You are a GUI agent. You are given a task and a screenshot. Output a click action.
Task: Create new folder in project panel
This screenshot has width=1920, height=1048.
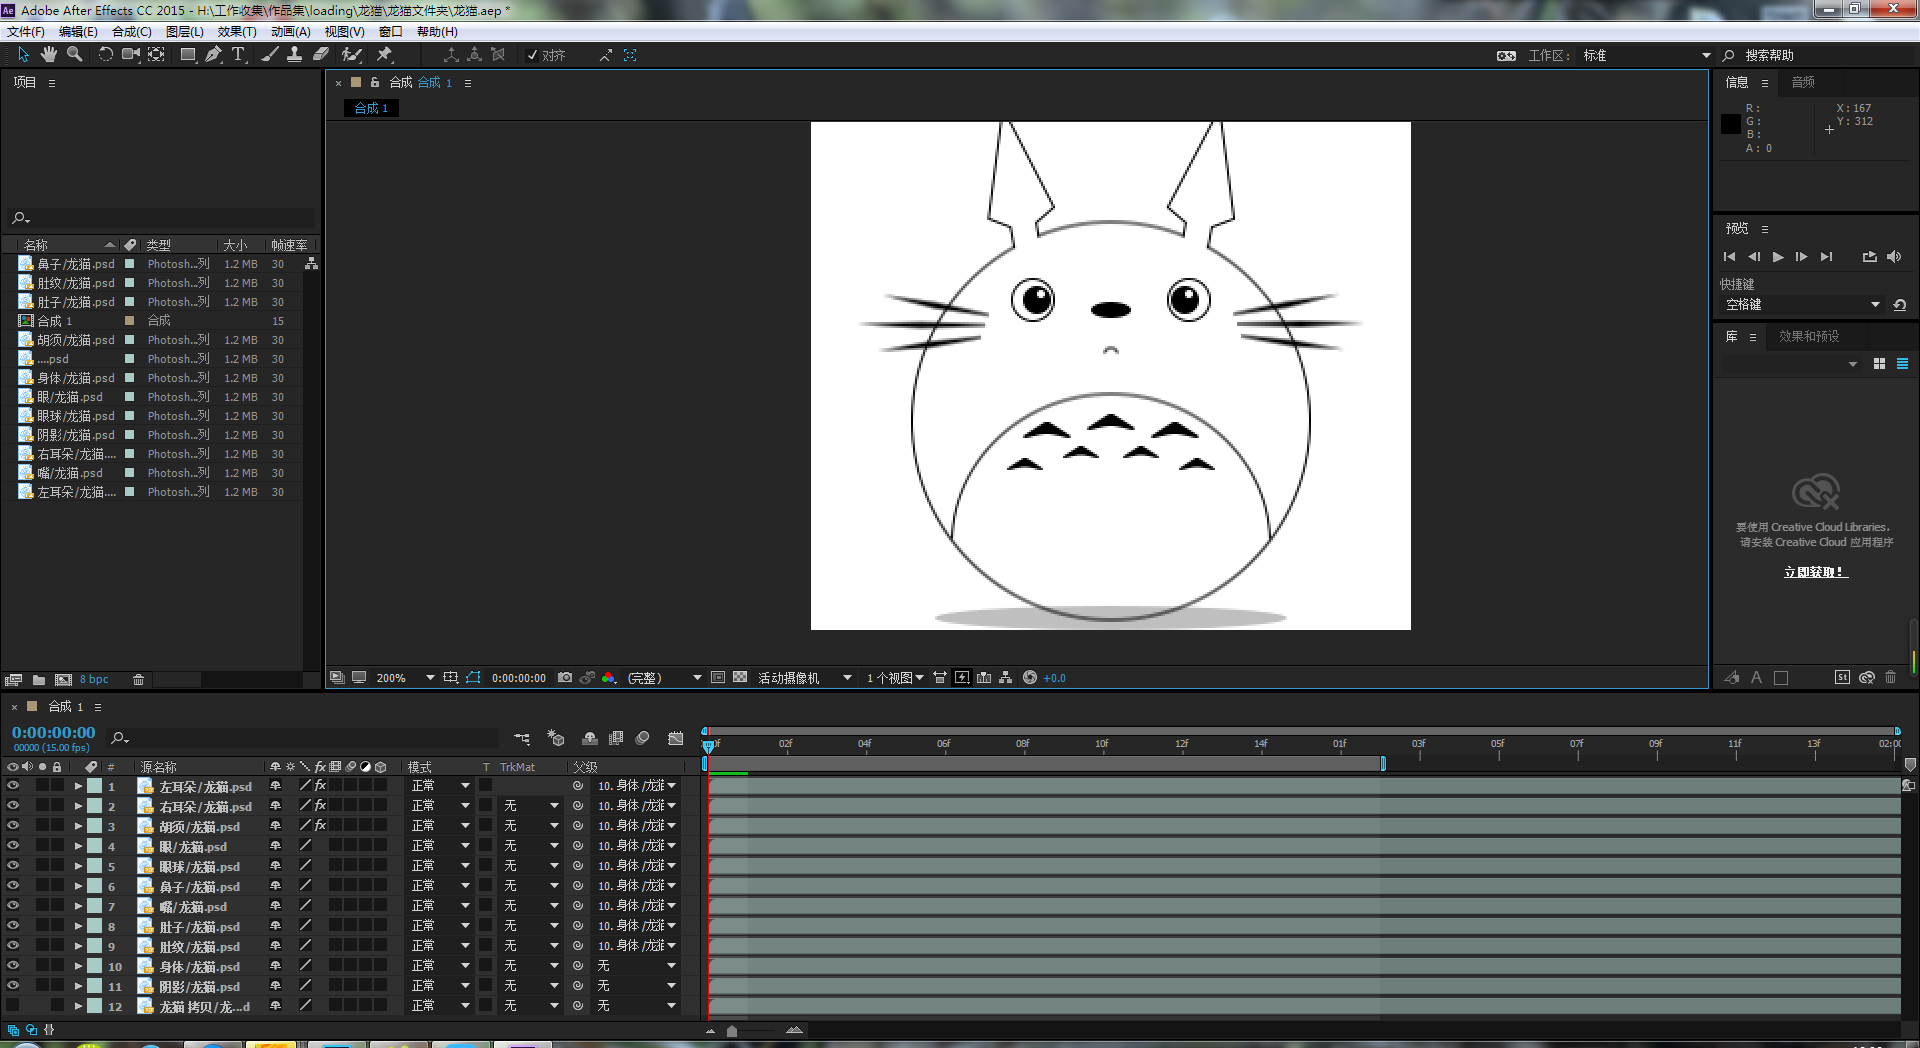point(39,680)
